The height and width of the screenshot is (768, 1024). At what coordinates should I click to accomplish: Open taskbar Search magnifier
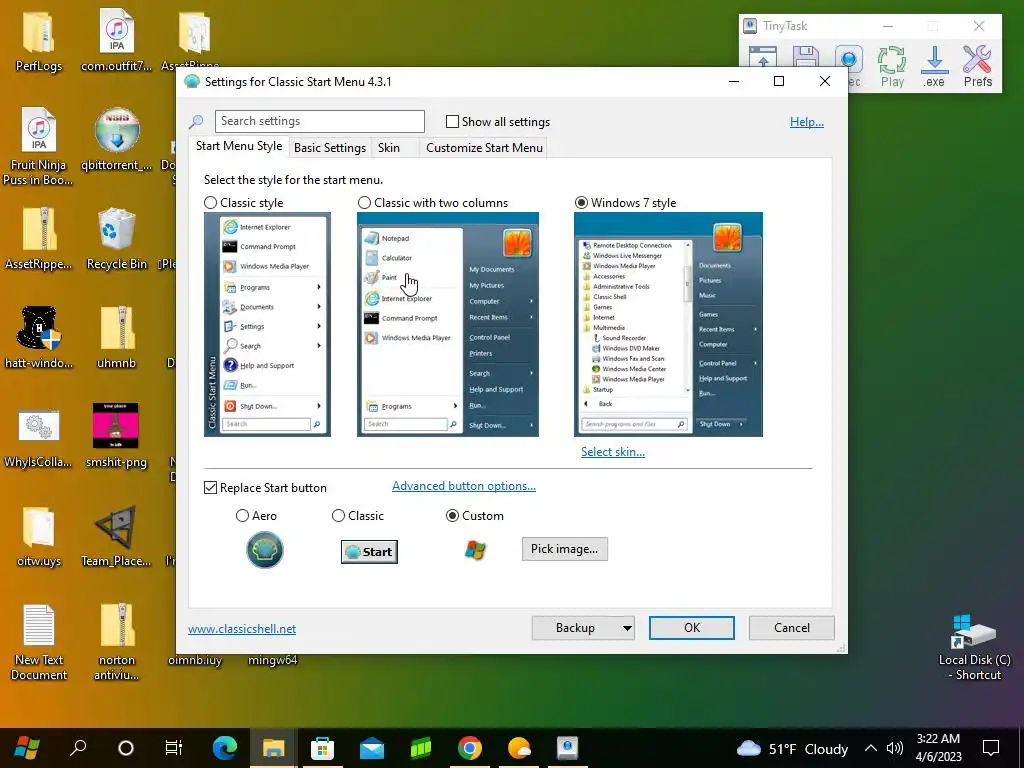coord(78,748)
